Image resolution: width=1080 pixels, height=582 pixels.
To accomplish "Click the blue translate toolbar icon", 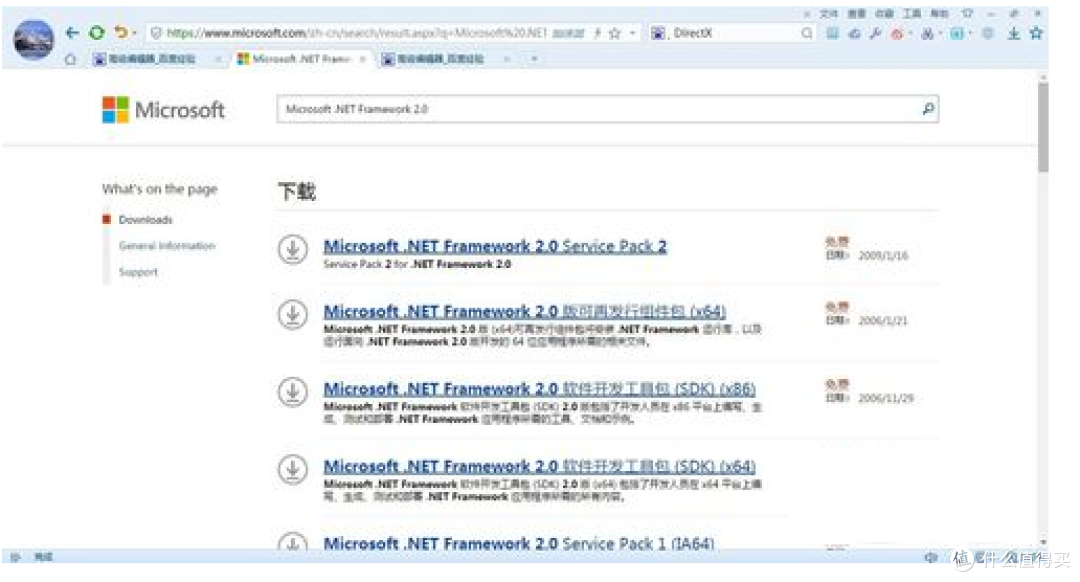I will (957, 33).
